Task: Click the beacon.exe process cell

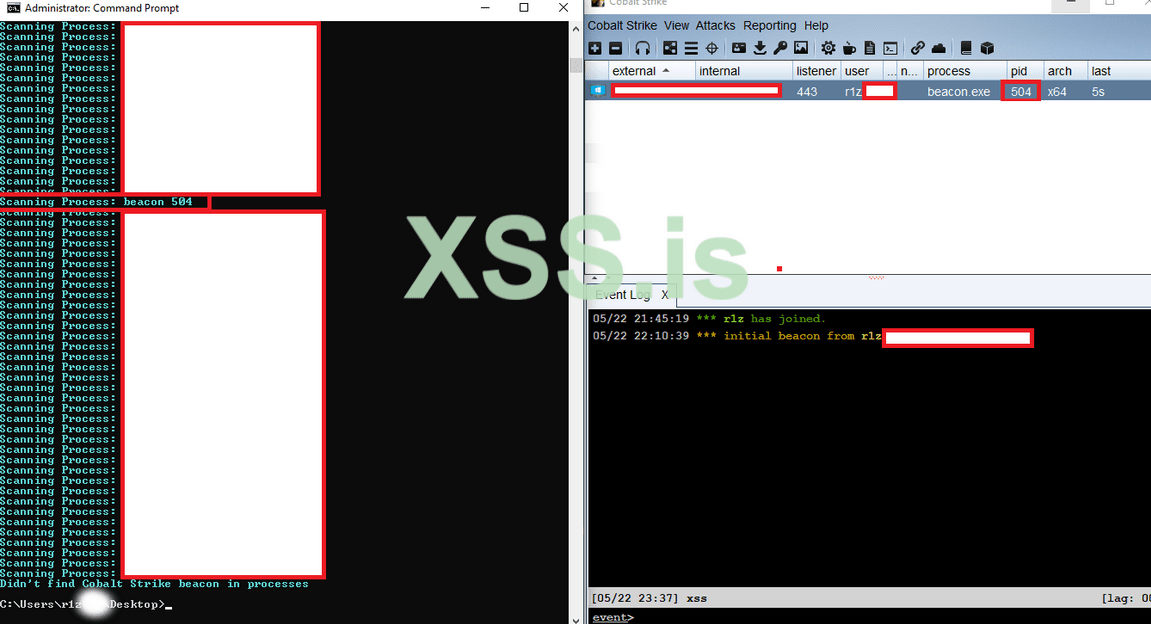Action: [x=959, y=92]
